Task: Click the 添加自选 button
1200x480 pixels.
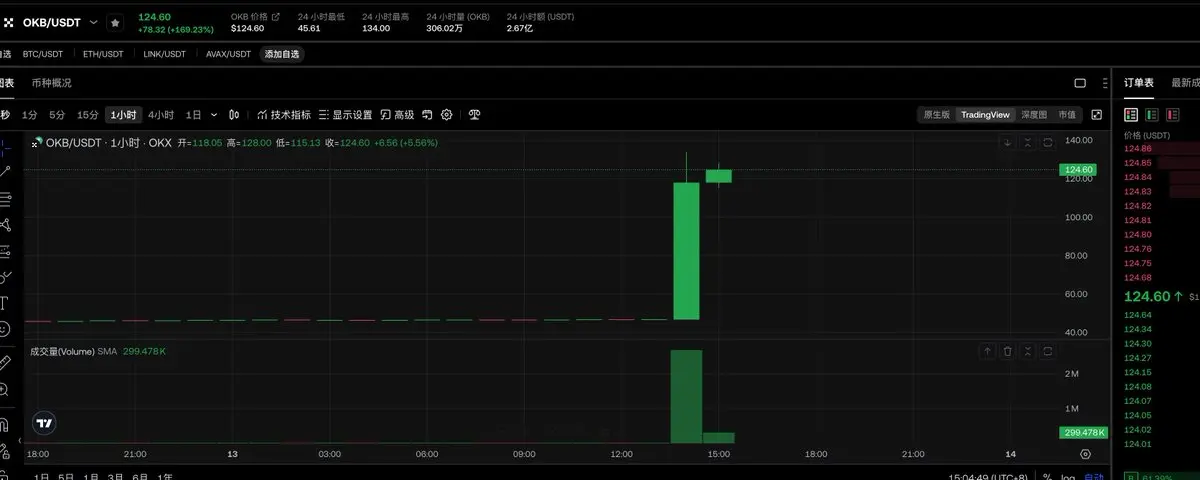Action: 282,54
